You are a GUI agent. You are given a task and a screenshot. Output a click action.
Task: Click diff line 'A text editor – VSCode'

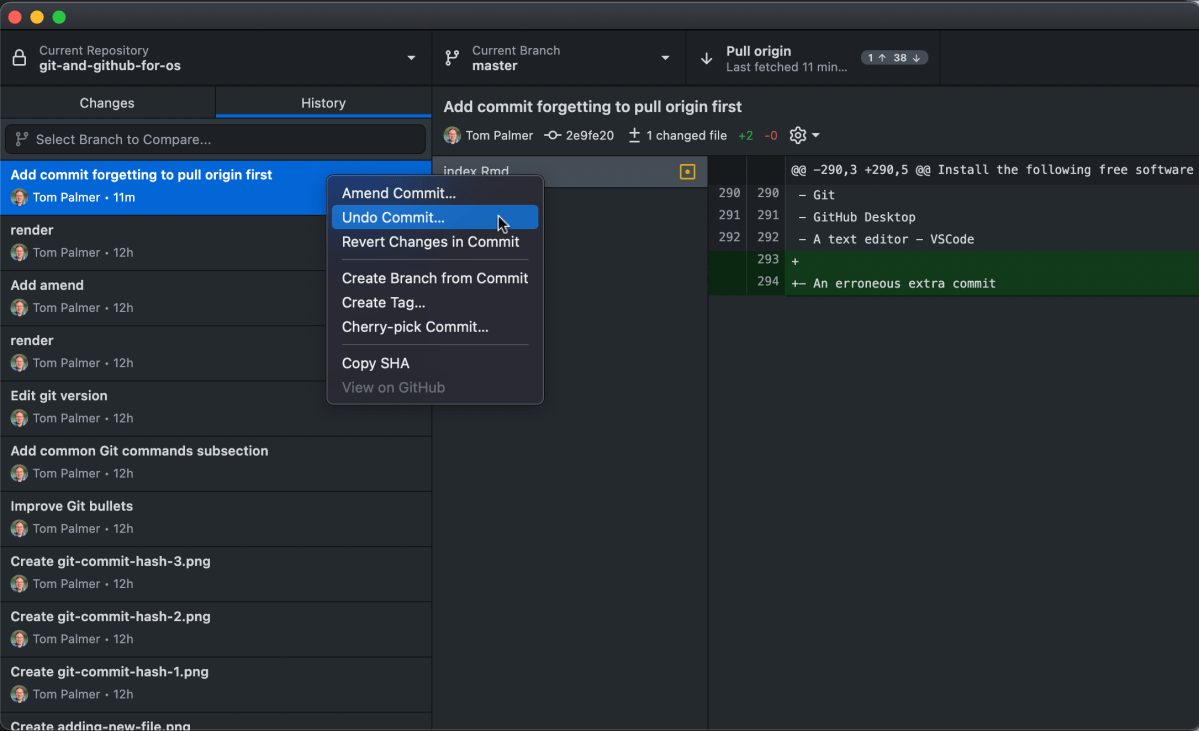pos(954,239)
